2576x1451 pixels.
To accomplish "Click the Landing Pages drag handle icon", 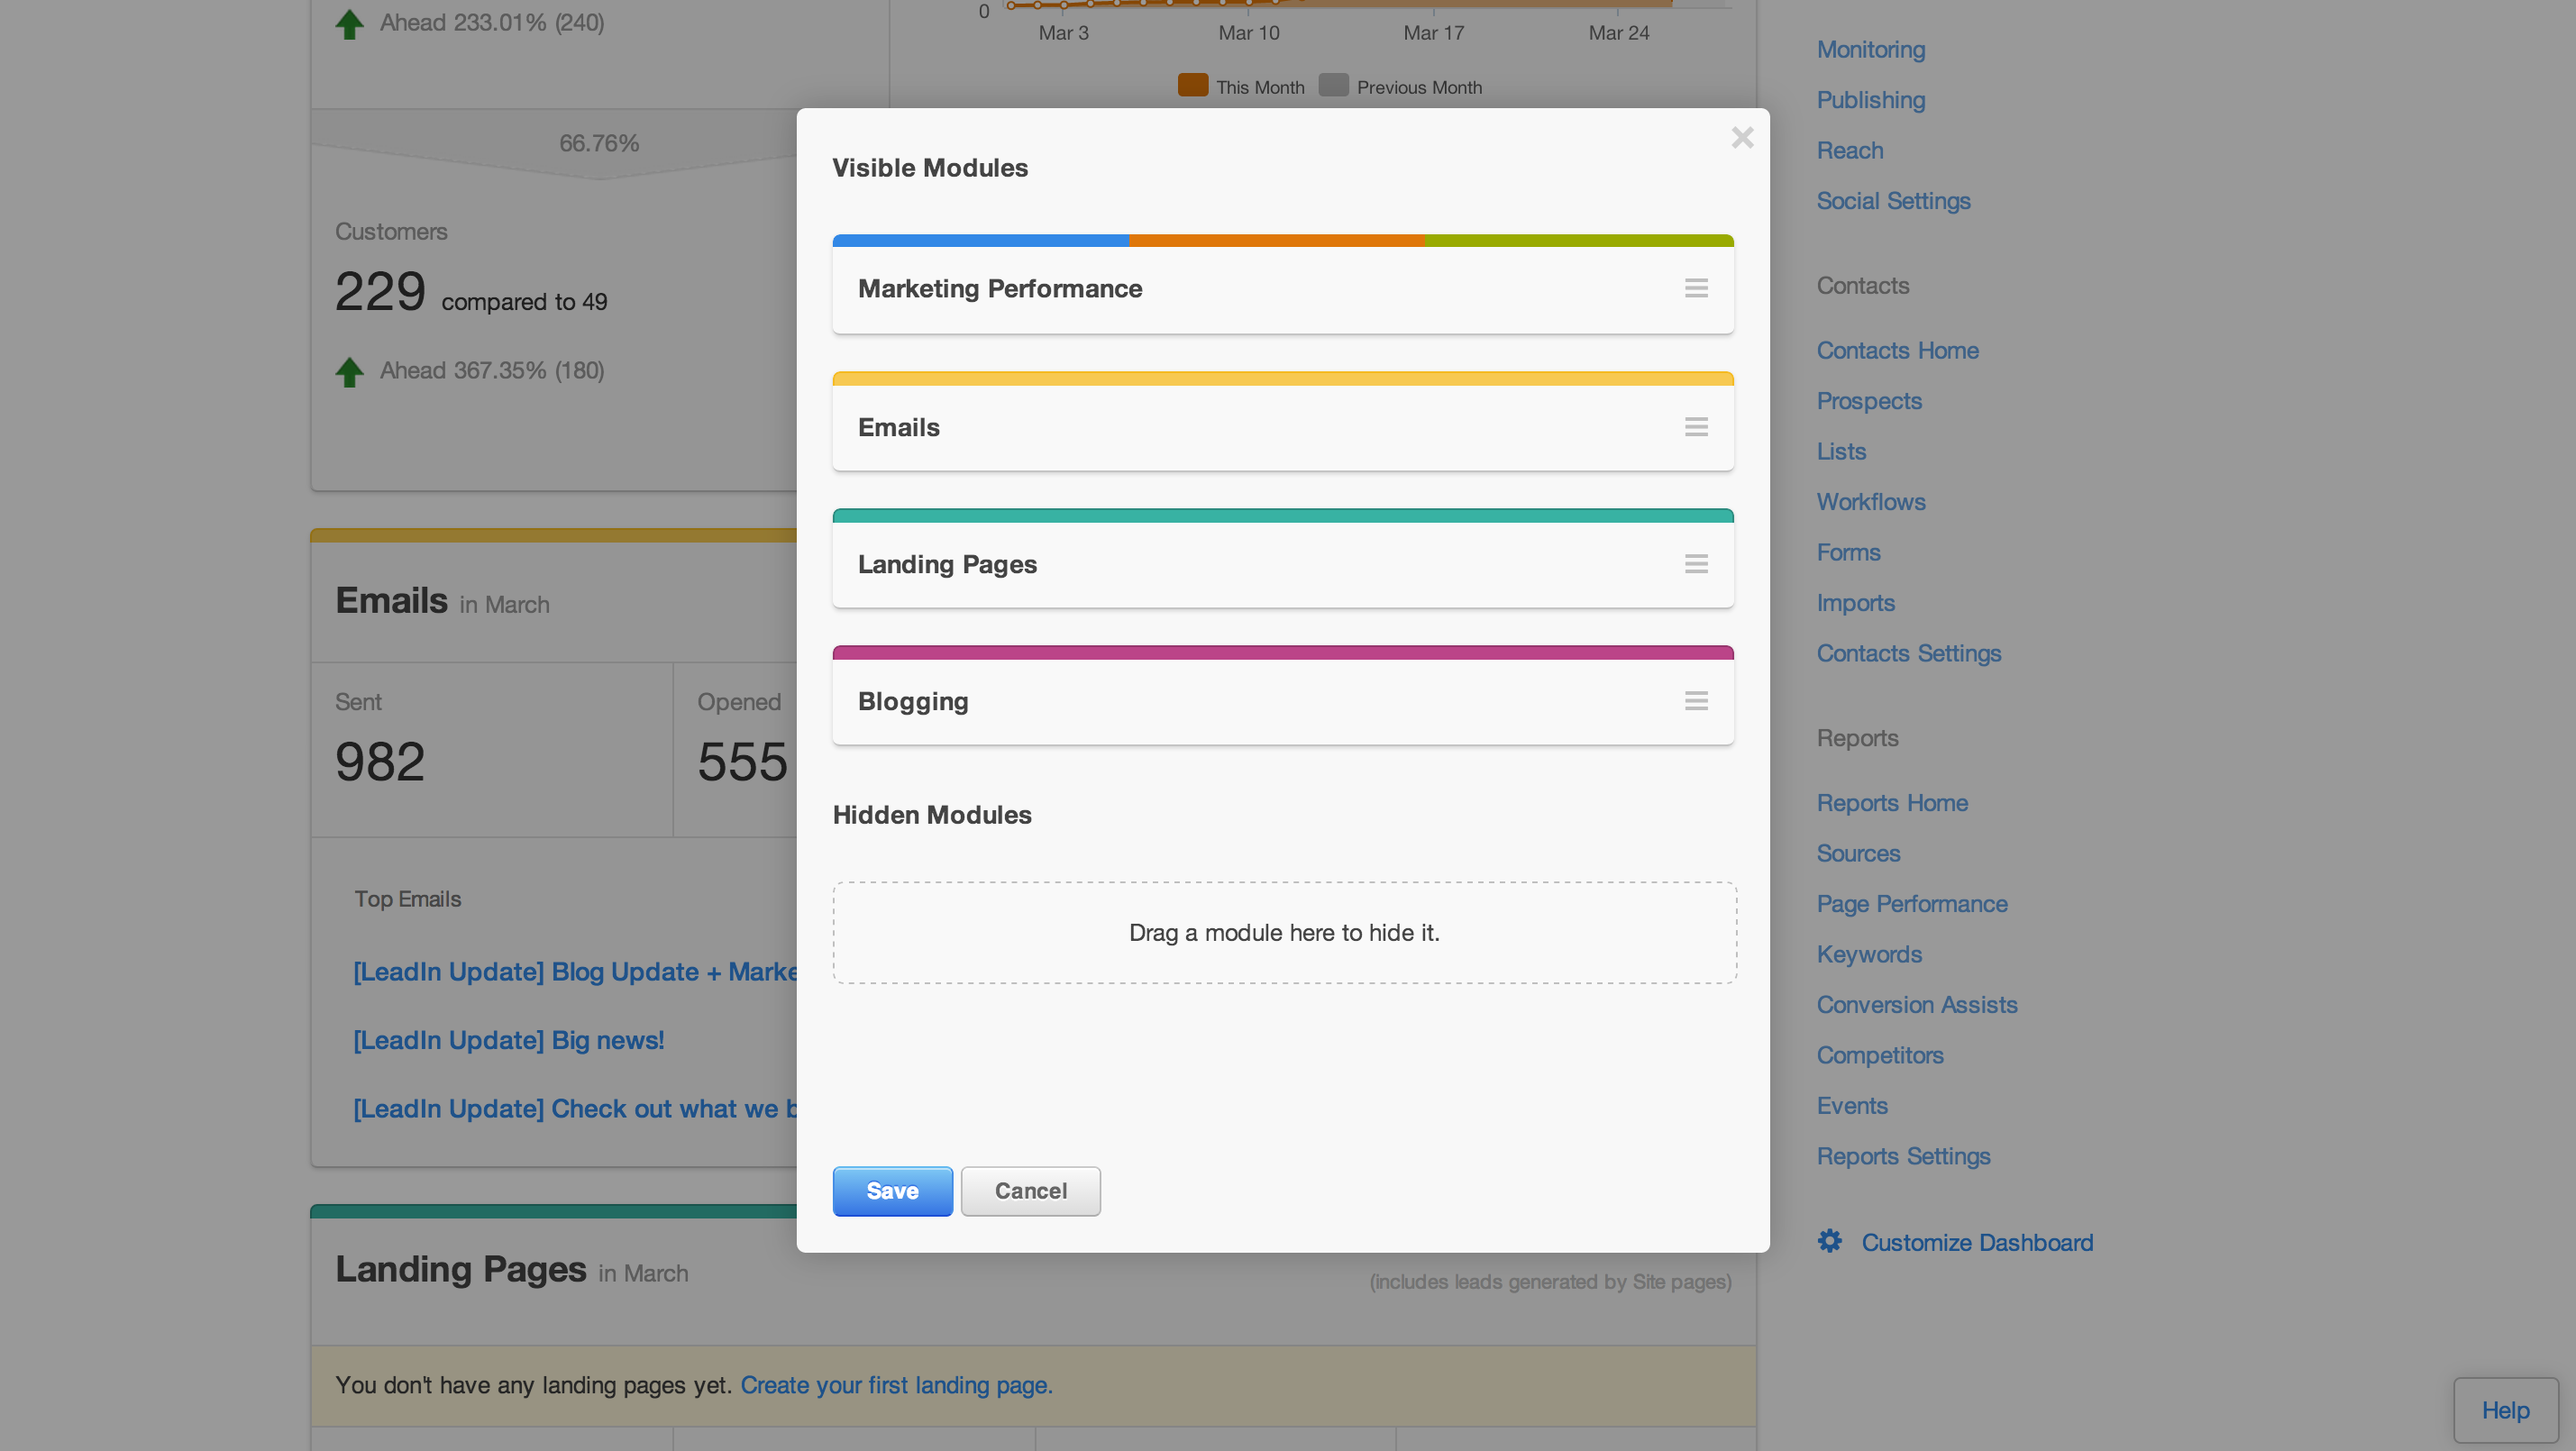I will pos(1696,564).
